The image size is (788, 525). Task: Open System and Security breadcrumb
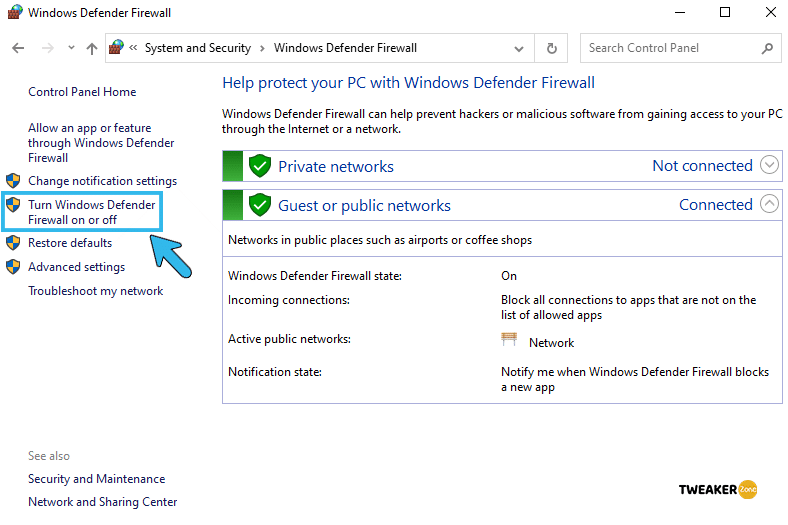pyautogui.click(x=198, y=48)
